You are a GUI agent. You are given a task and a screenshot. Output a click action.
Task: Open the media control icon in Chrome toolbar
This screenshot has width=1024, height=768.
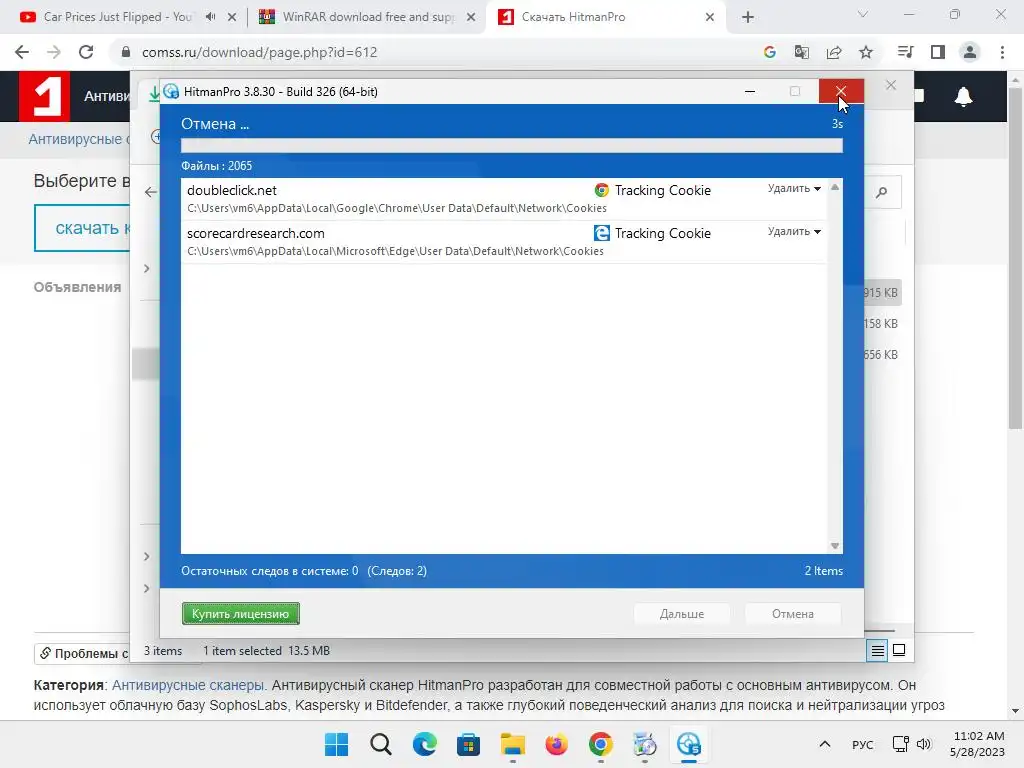pos(906,52)
